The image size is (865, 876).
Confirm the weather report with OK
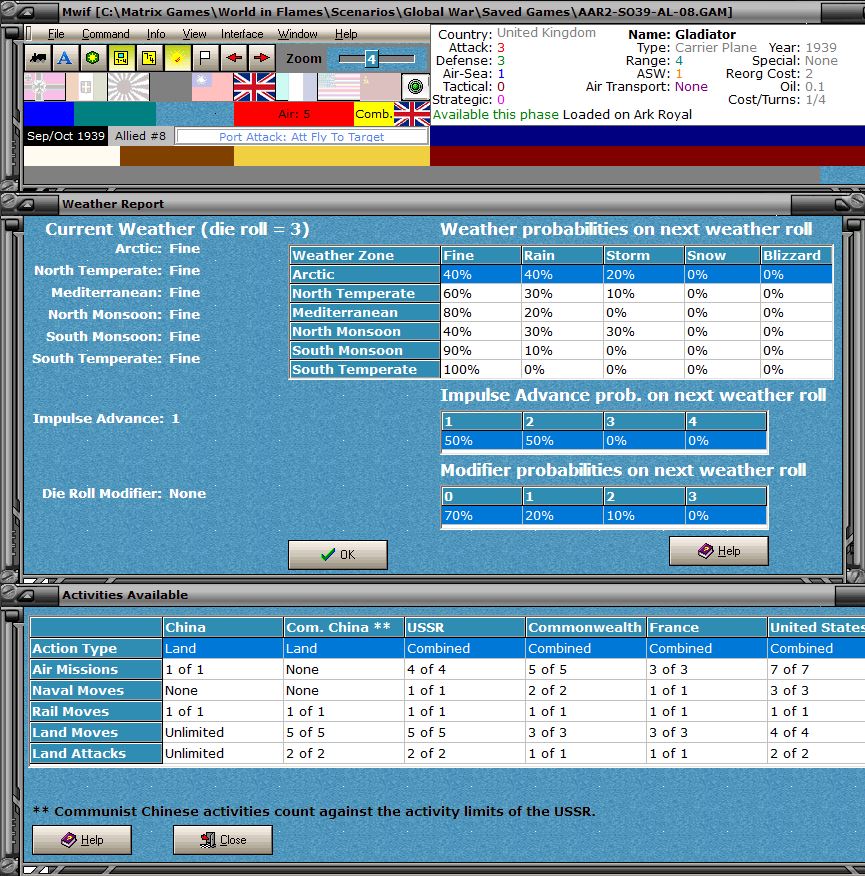(338, 555)
